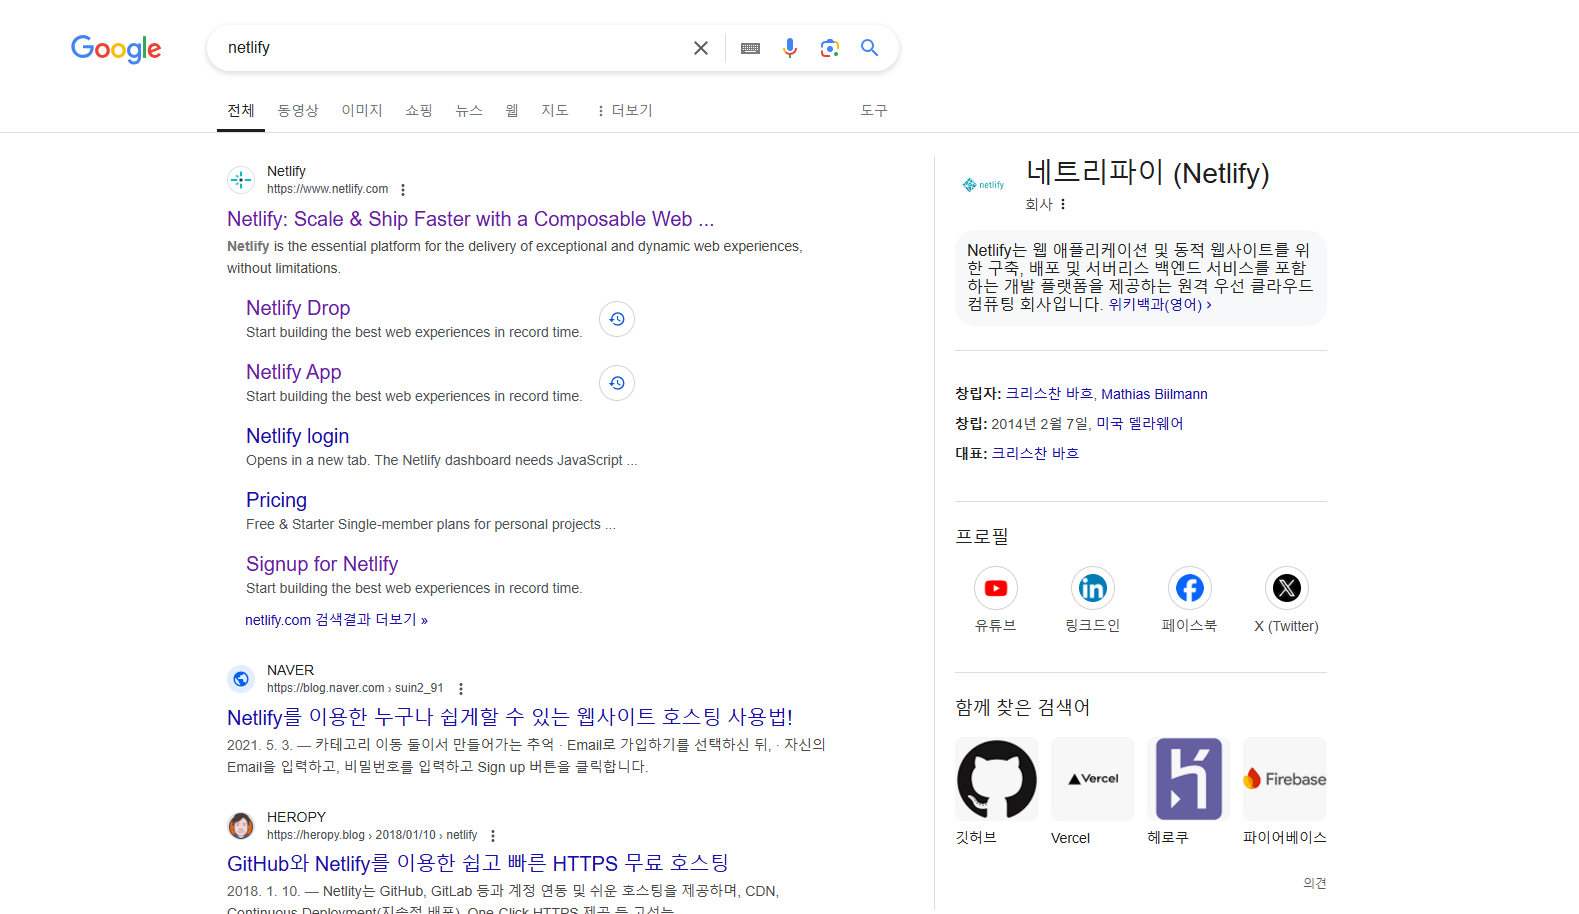The height and width of the screenshot is (914, 1579).
Task: Click the magnifier search button
Action: pos(869,48)
